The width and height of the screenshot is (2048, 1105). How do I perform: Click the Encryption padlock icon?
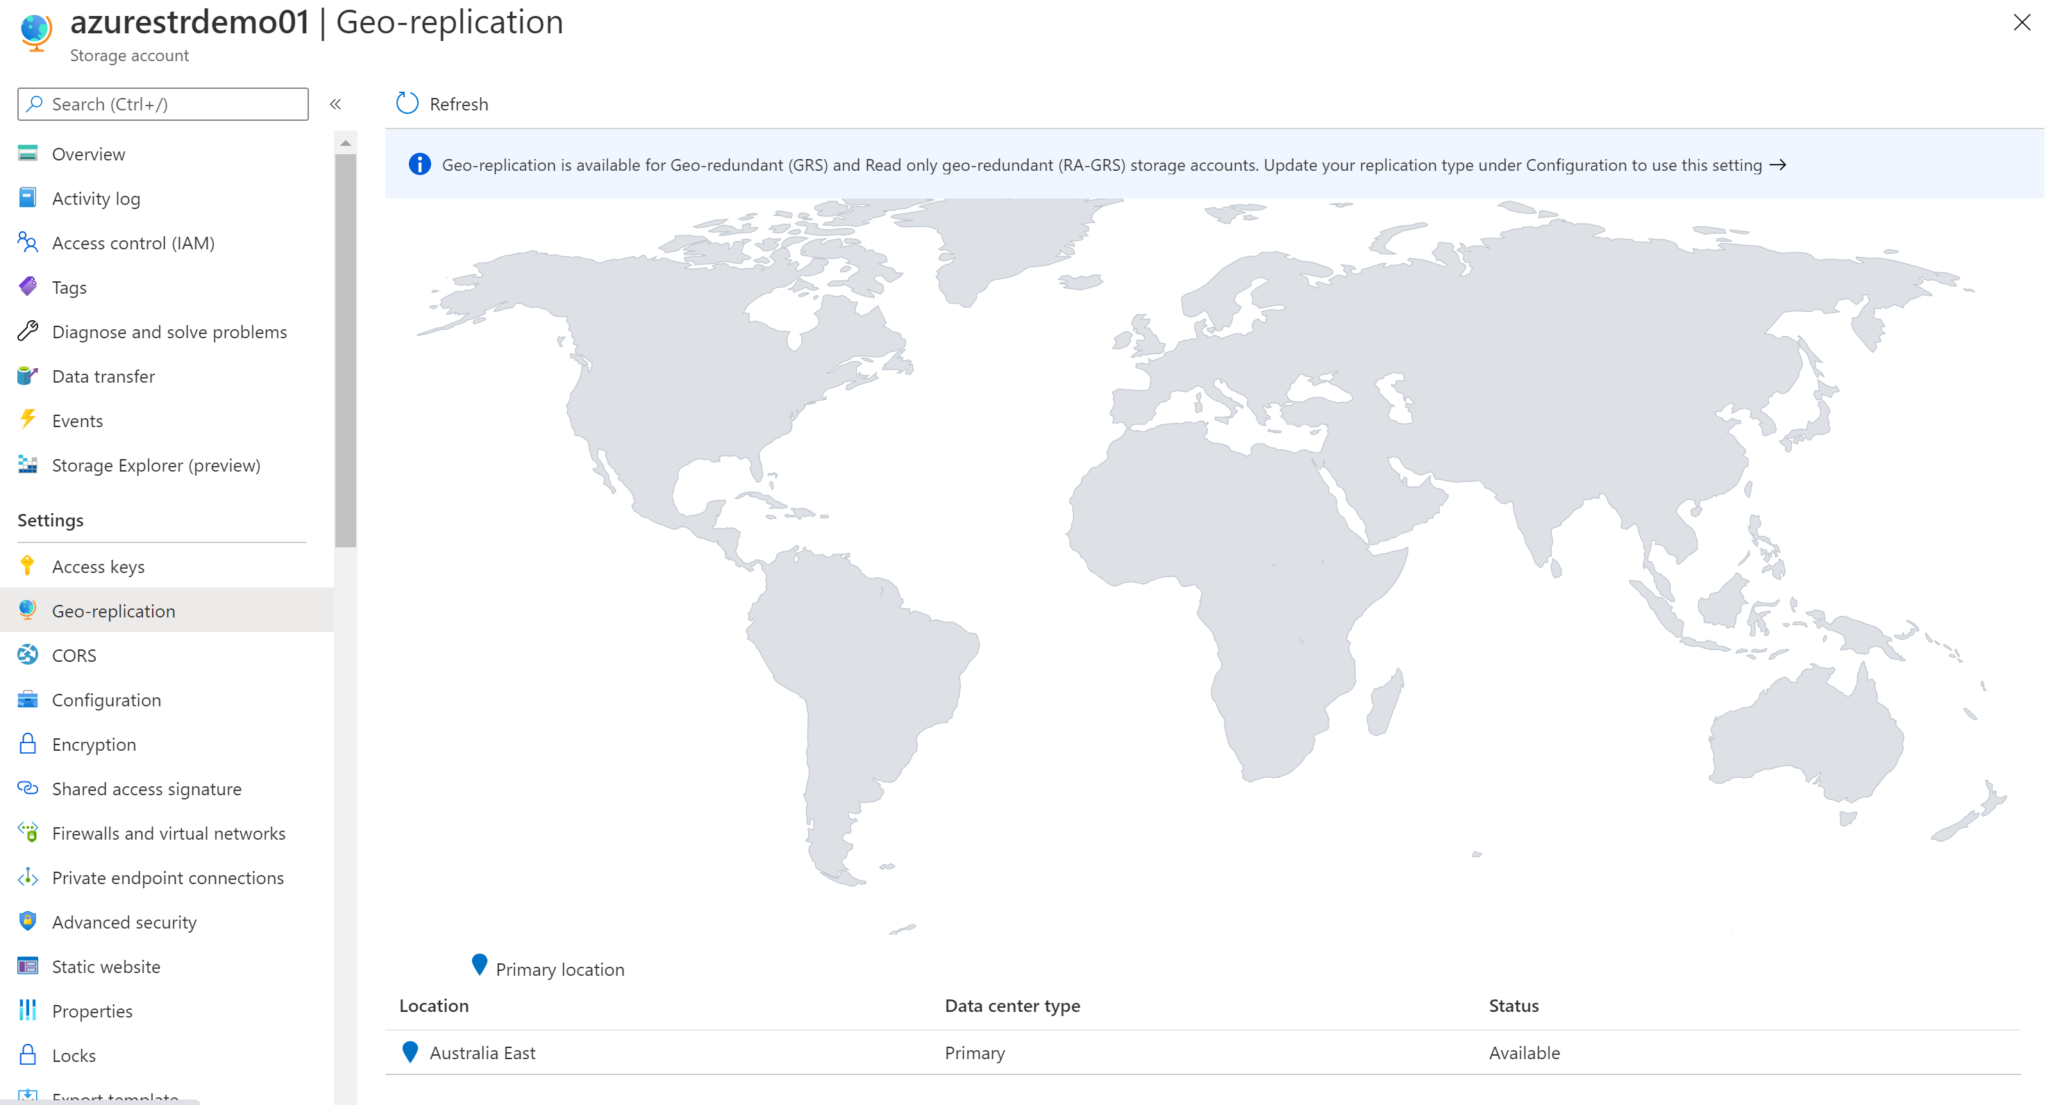click(28, 744)
